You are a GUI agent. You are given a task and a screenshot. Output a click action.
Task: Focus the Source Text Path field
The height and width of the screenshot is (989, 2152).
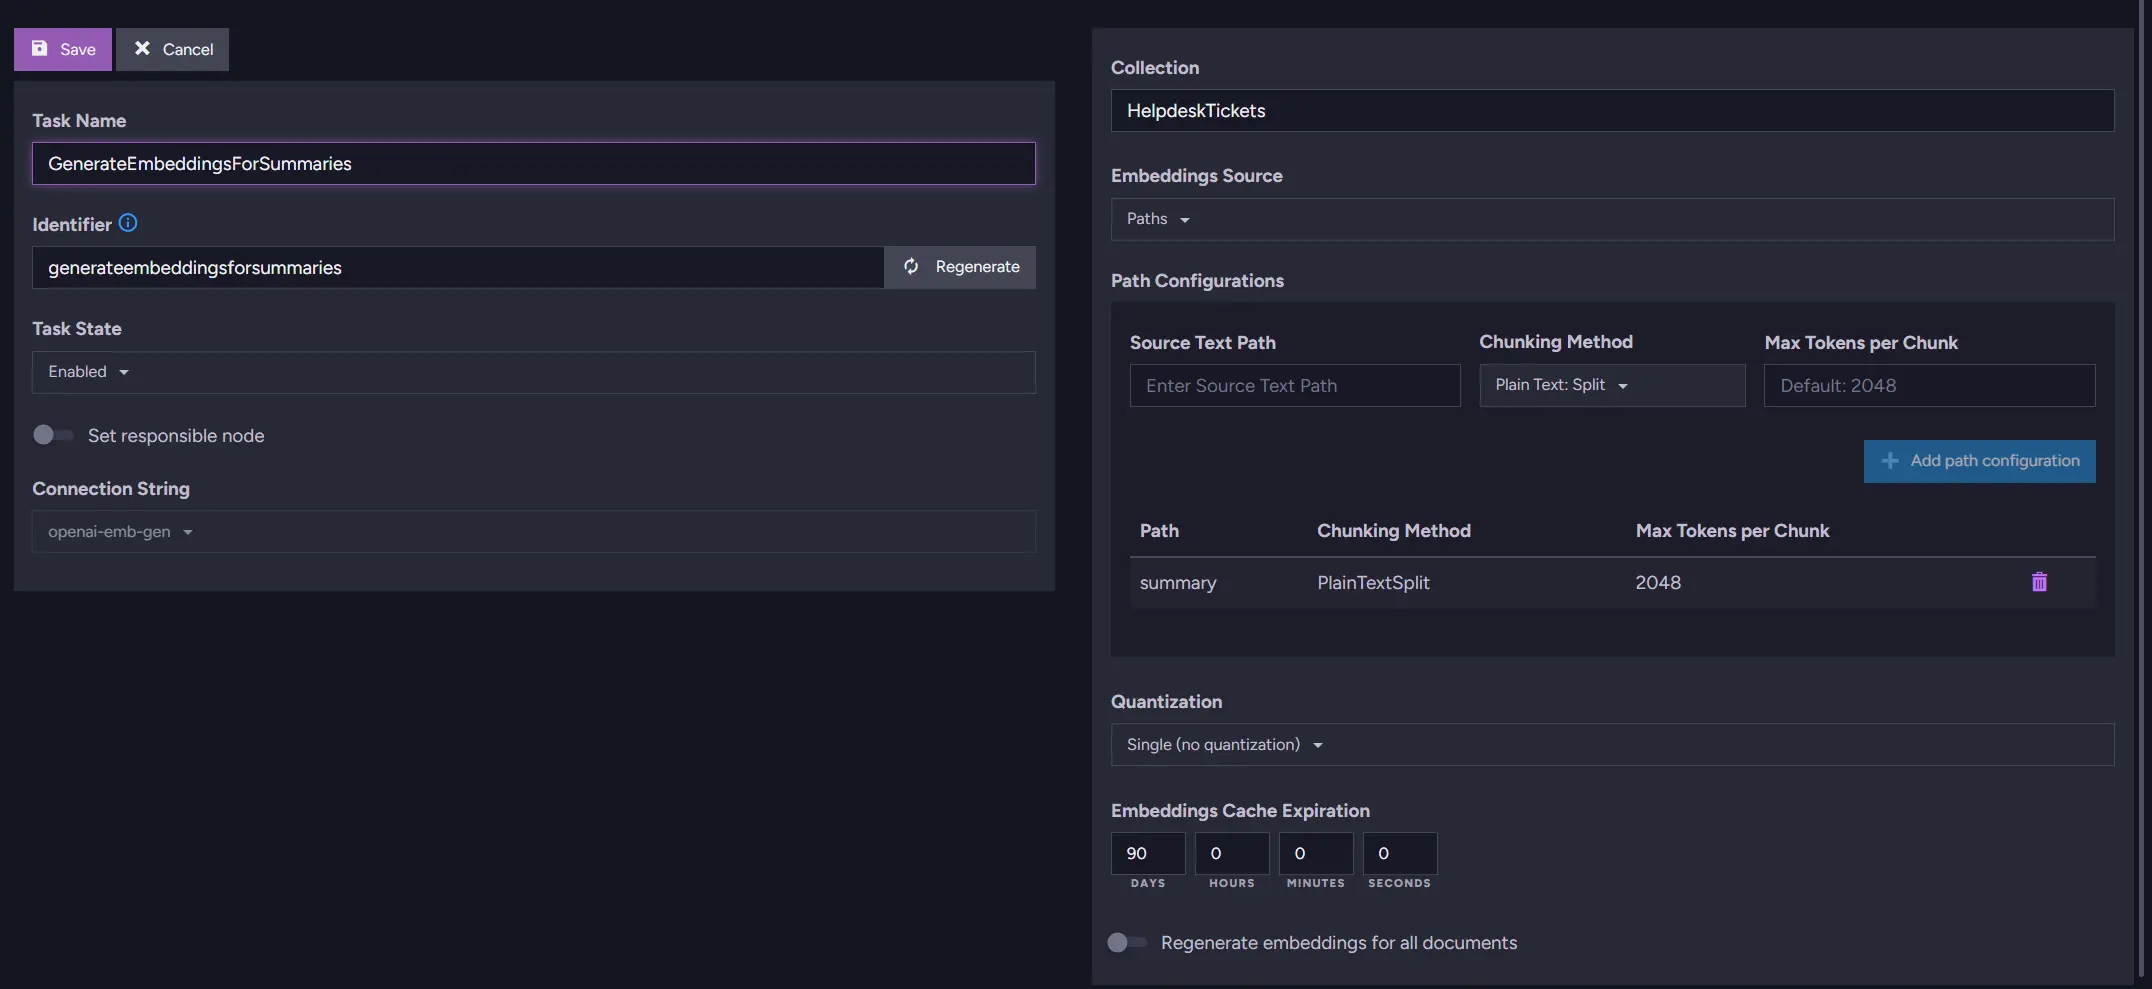point(1294,386)
